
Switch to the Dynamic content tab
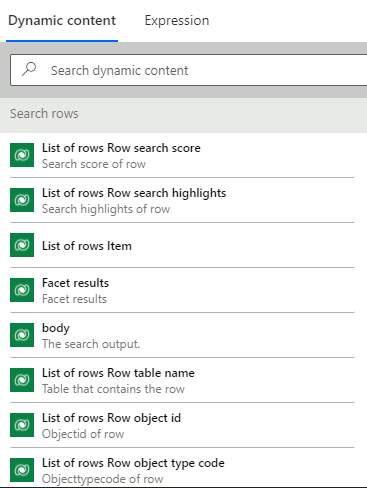[x=62, y=21]
